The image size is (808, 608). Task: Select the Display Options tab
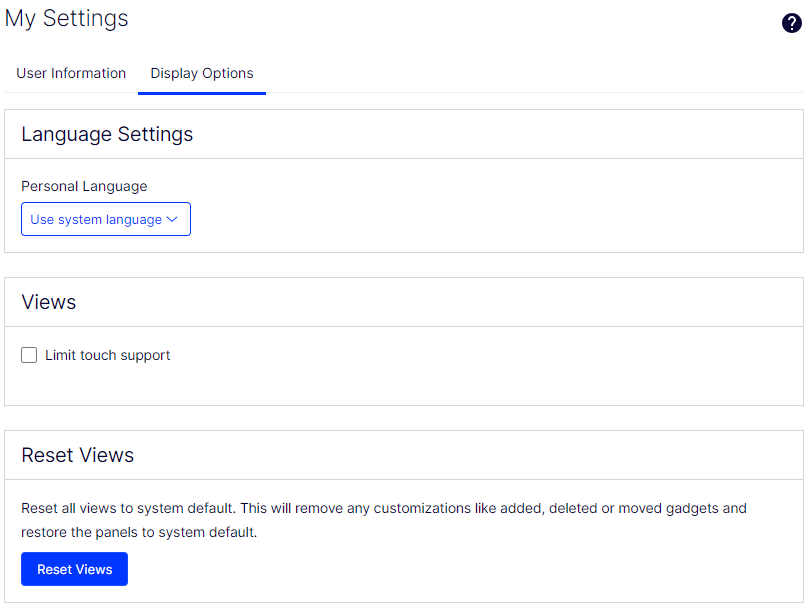pos(201,73)
